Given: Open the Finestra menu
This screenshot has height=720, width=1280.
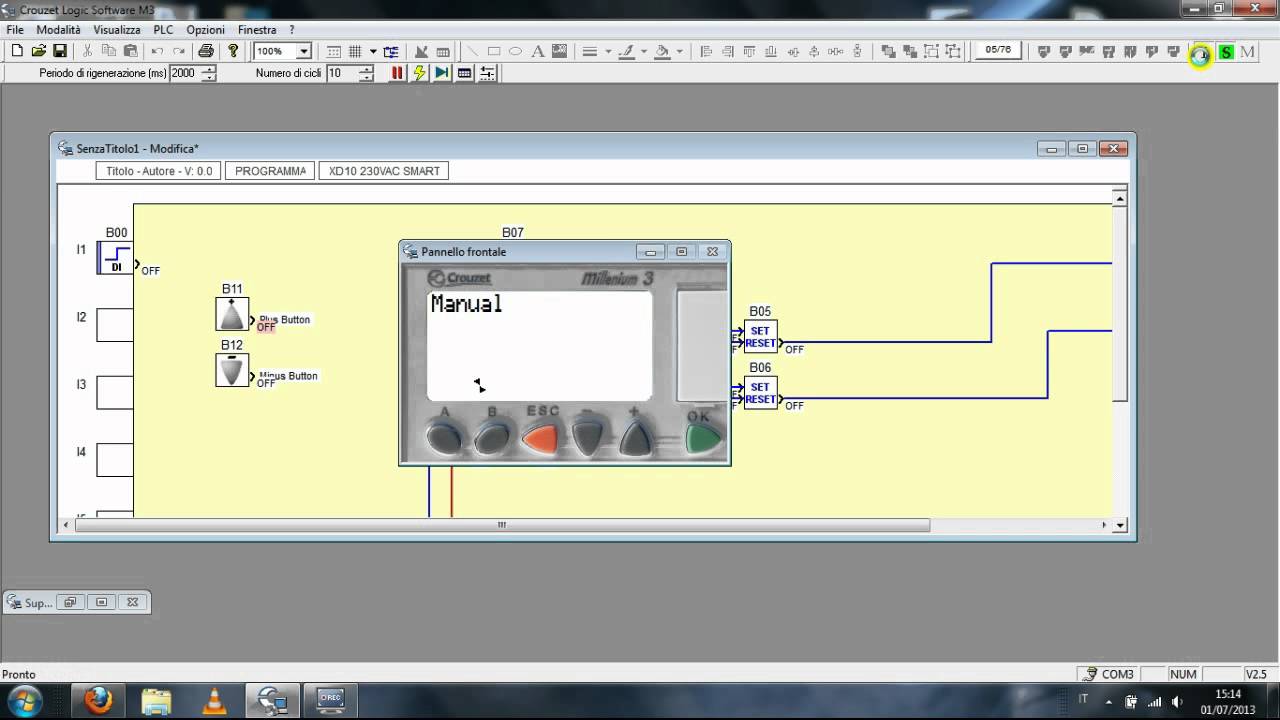Looking at the screenshot, I should [x=257, y=30].
